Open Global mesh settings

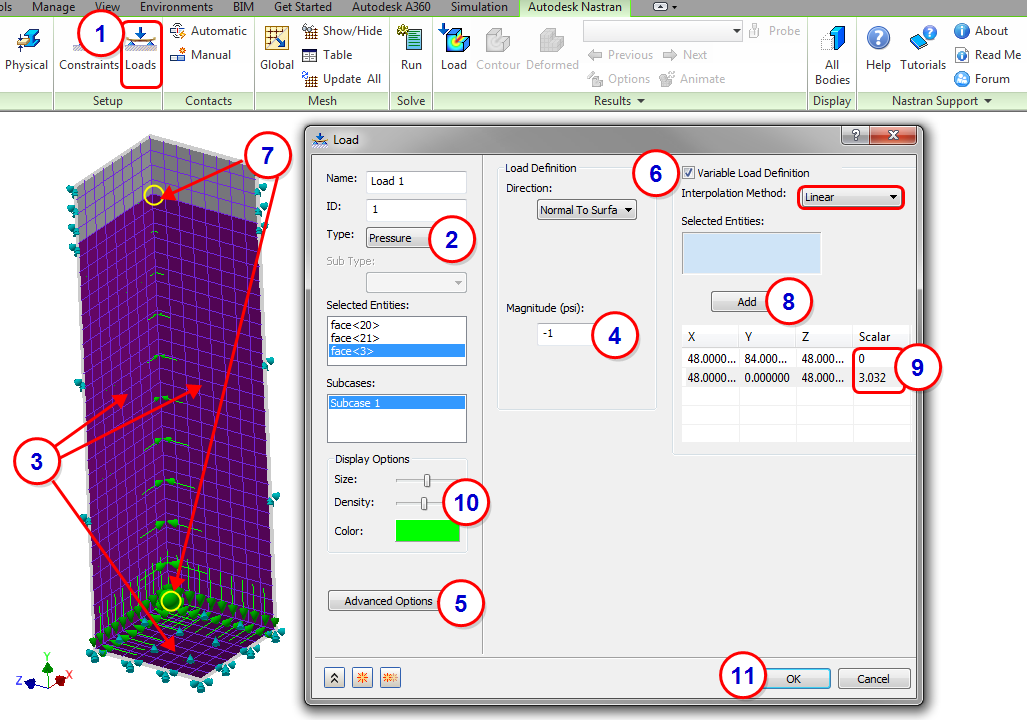(x=276, y=49)
